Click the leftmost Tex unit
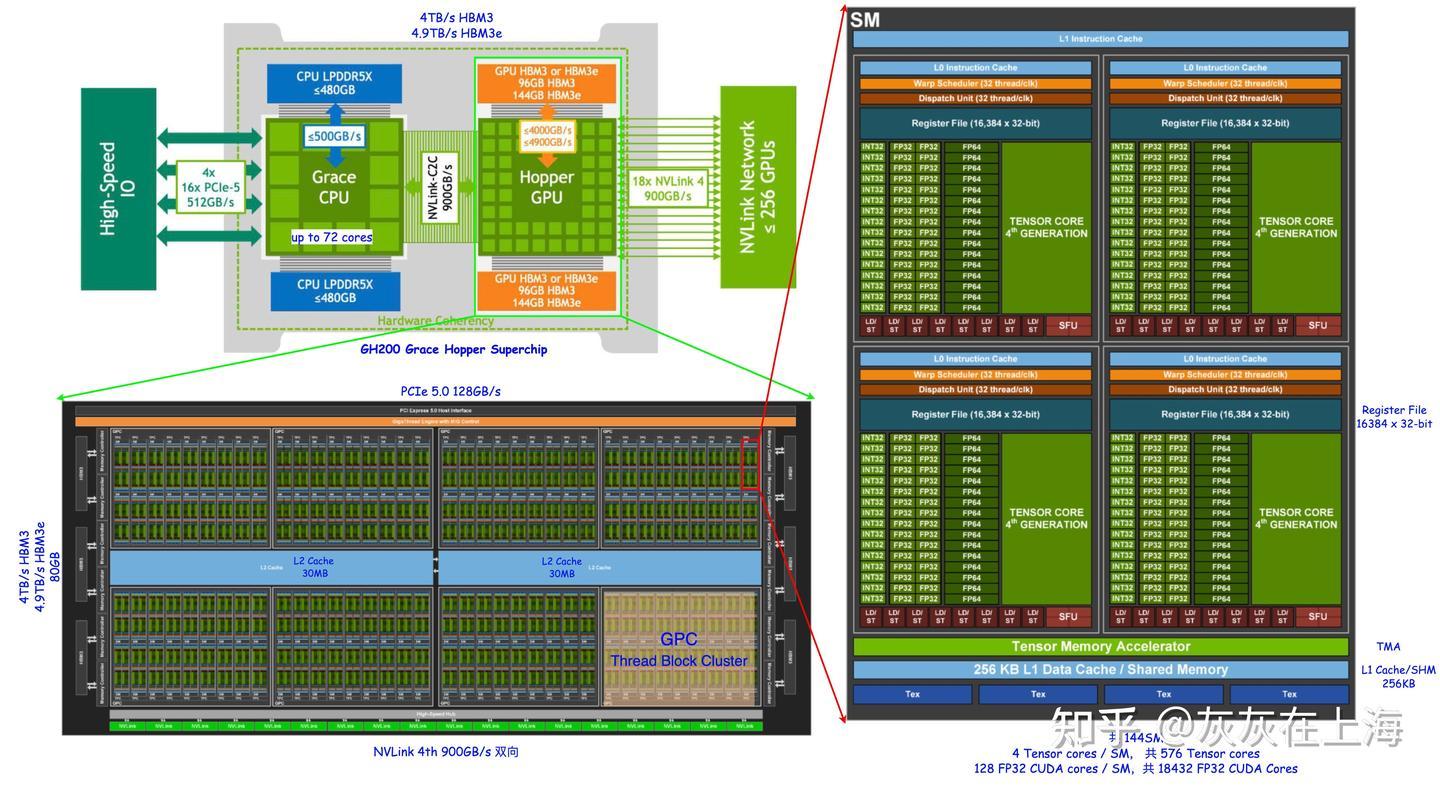 tap(912, 694)
